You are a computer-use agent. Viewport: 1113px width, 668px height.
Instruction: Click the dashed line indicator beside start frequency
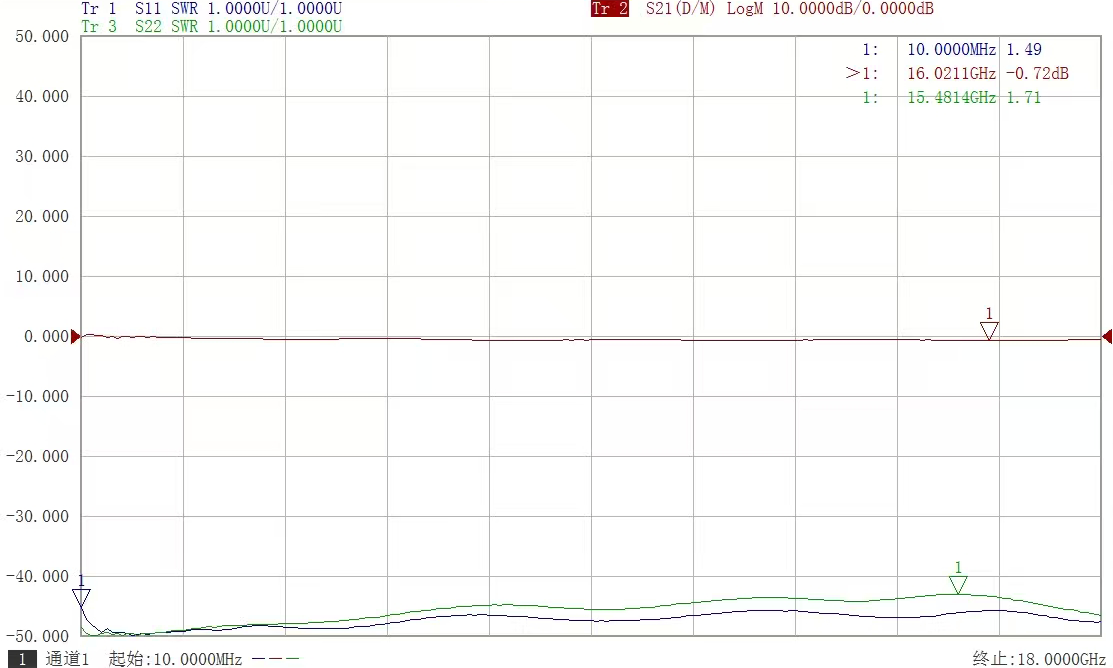[275, 659]
